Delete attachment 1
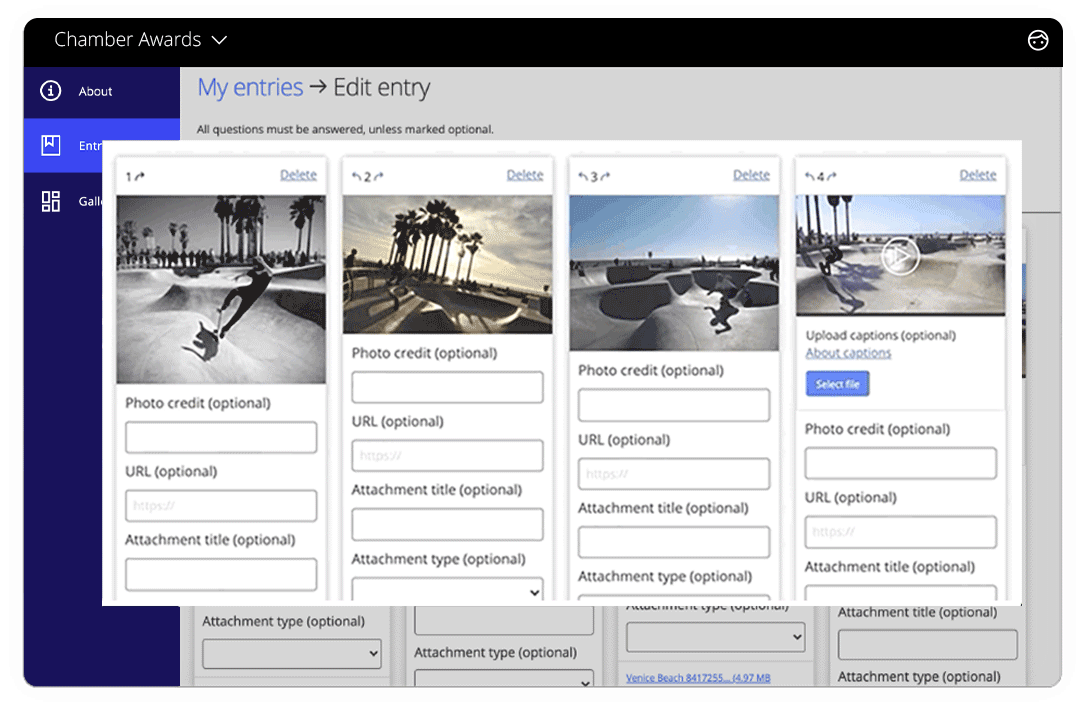This screenshot has height=707, width=1086. point(298,174)
